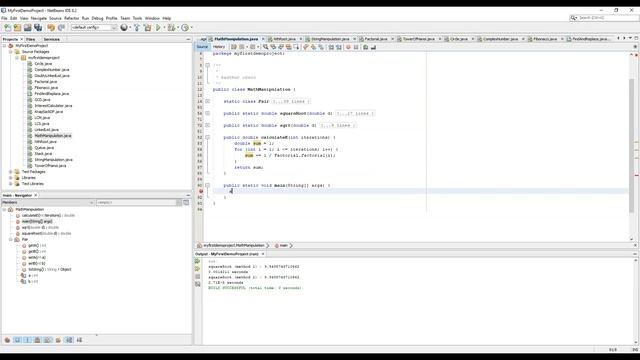Close the MathManipulation.java editor tab

click(263, 39)
